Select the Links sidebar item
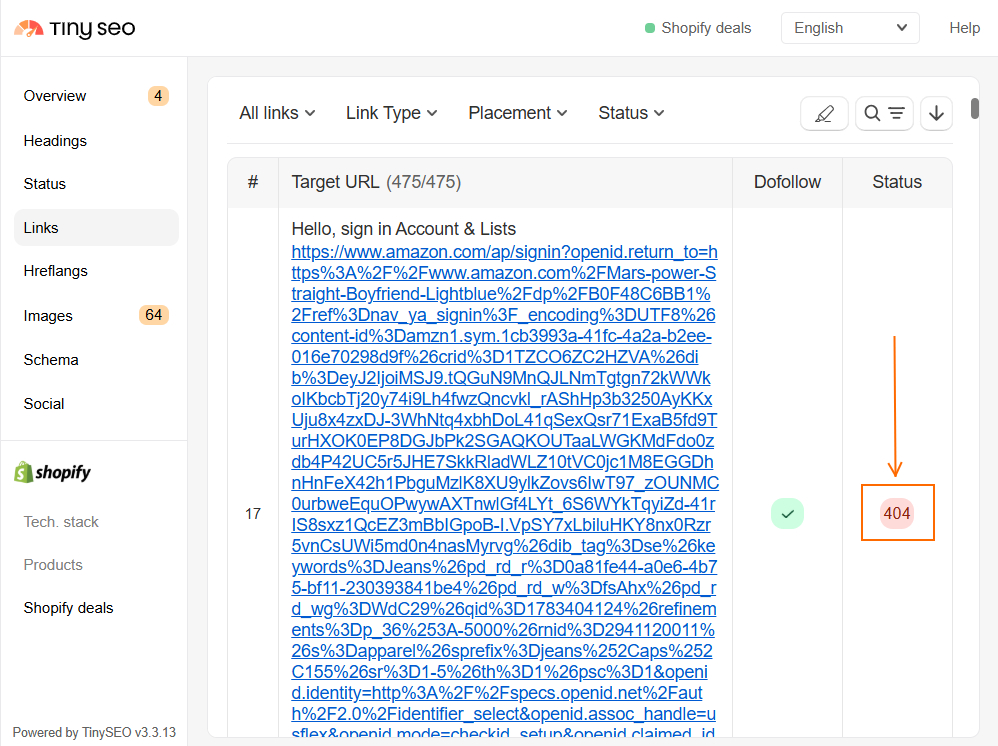Image resolution: width=998 pixels, height=746 pixels. click(x=96, y=228)
